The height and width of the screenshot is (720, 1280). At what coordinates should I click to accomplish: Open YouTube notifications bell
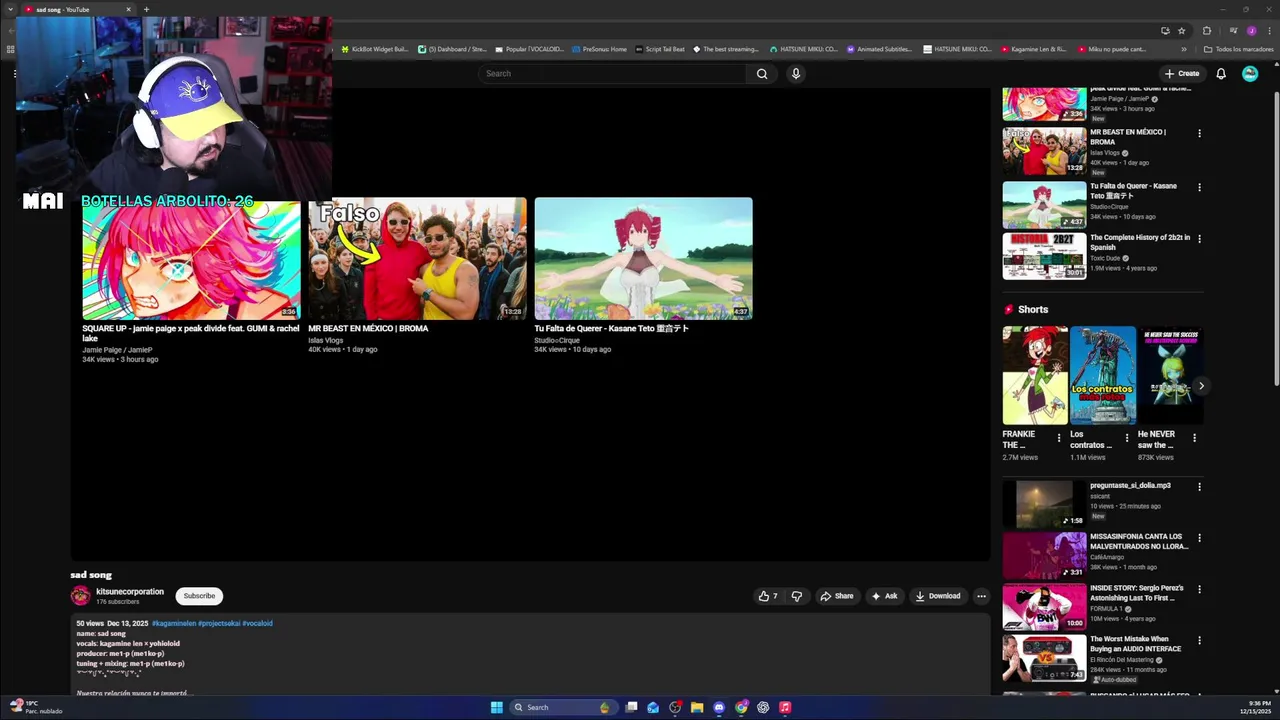pyautogui.click(x=1221, y=73)
